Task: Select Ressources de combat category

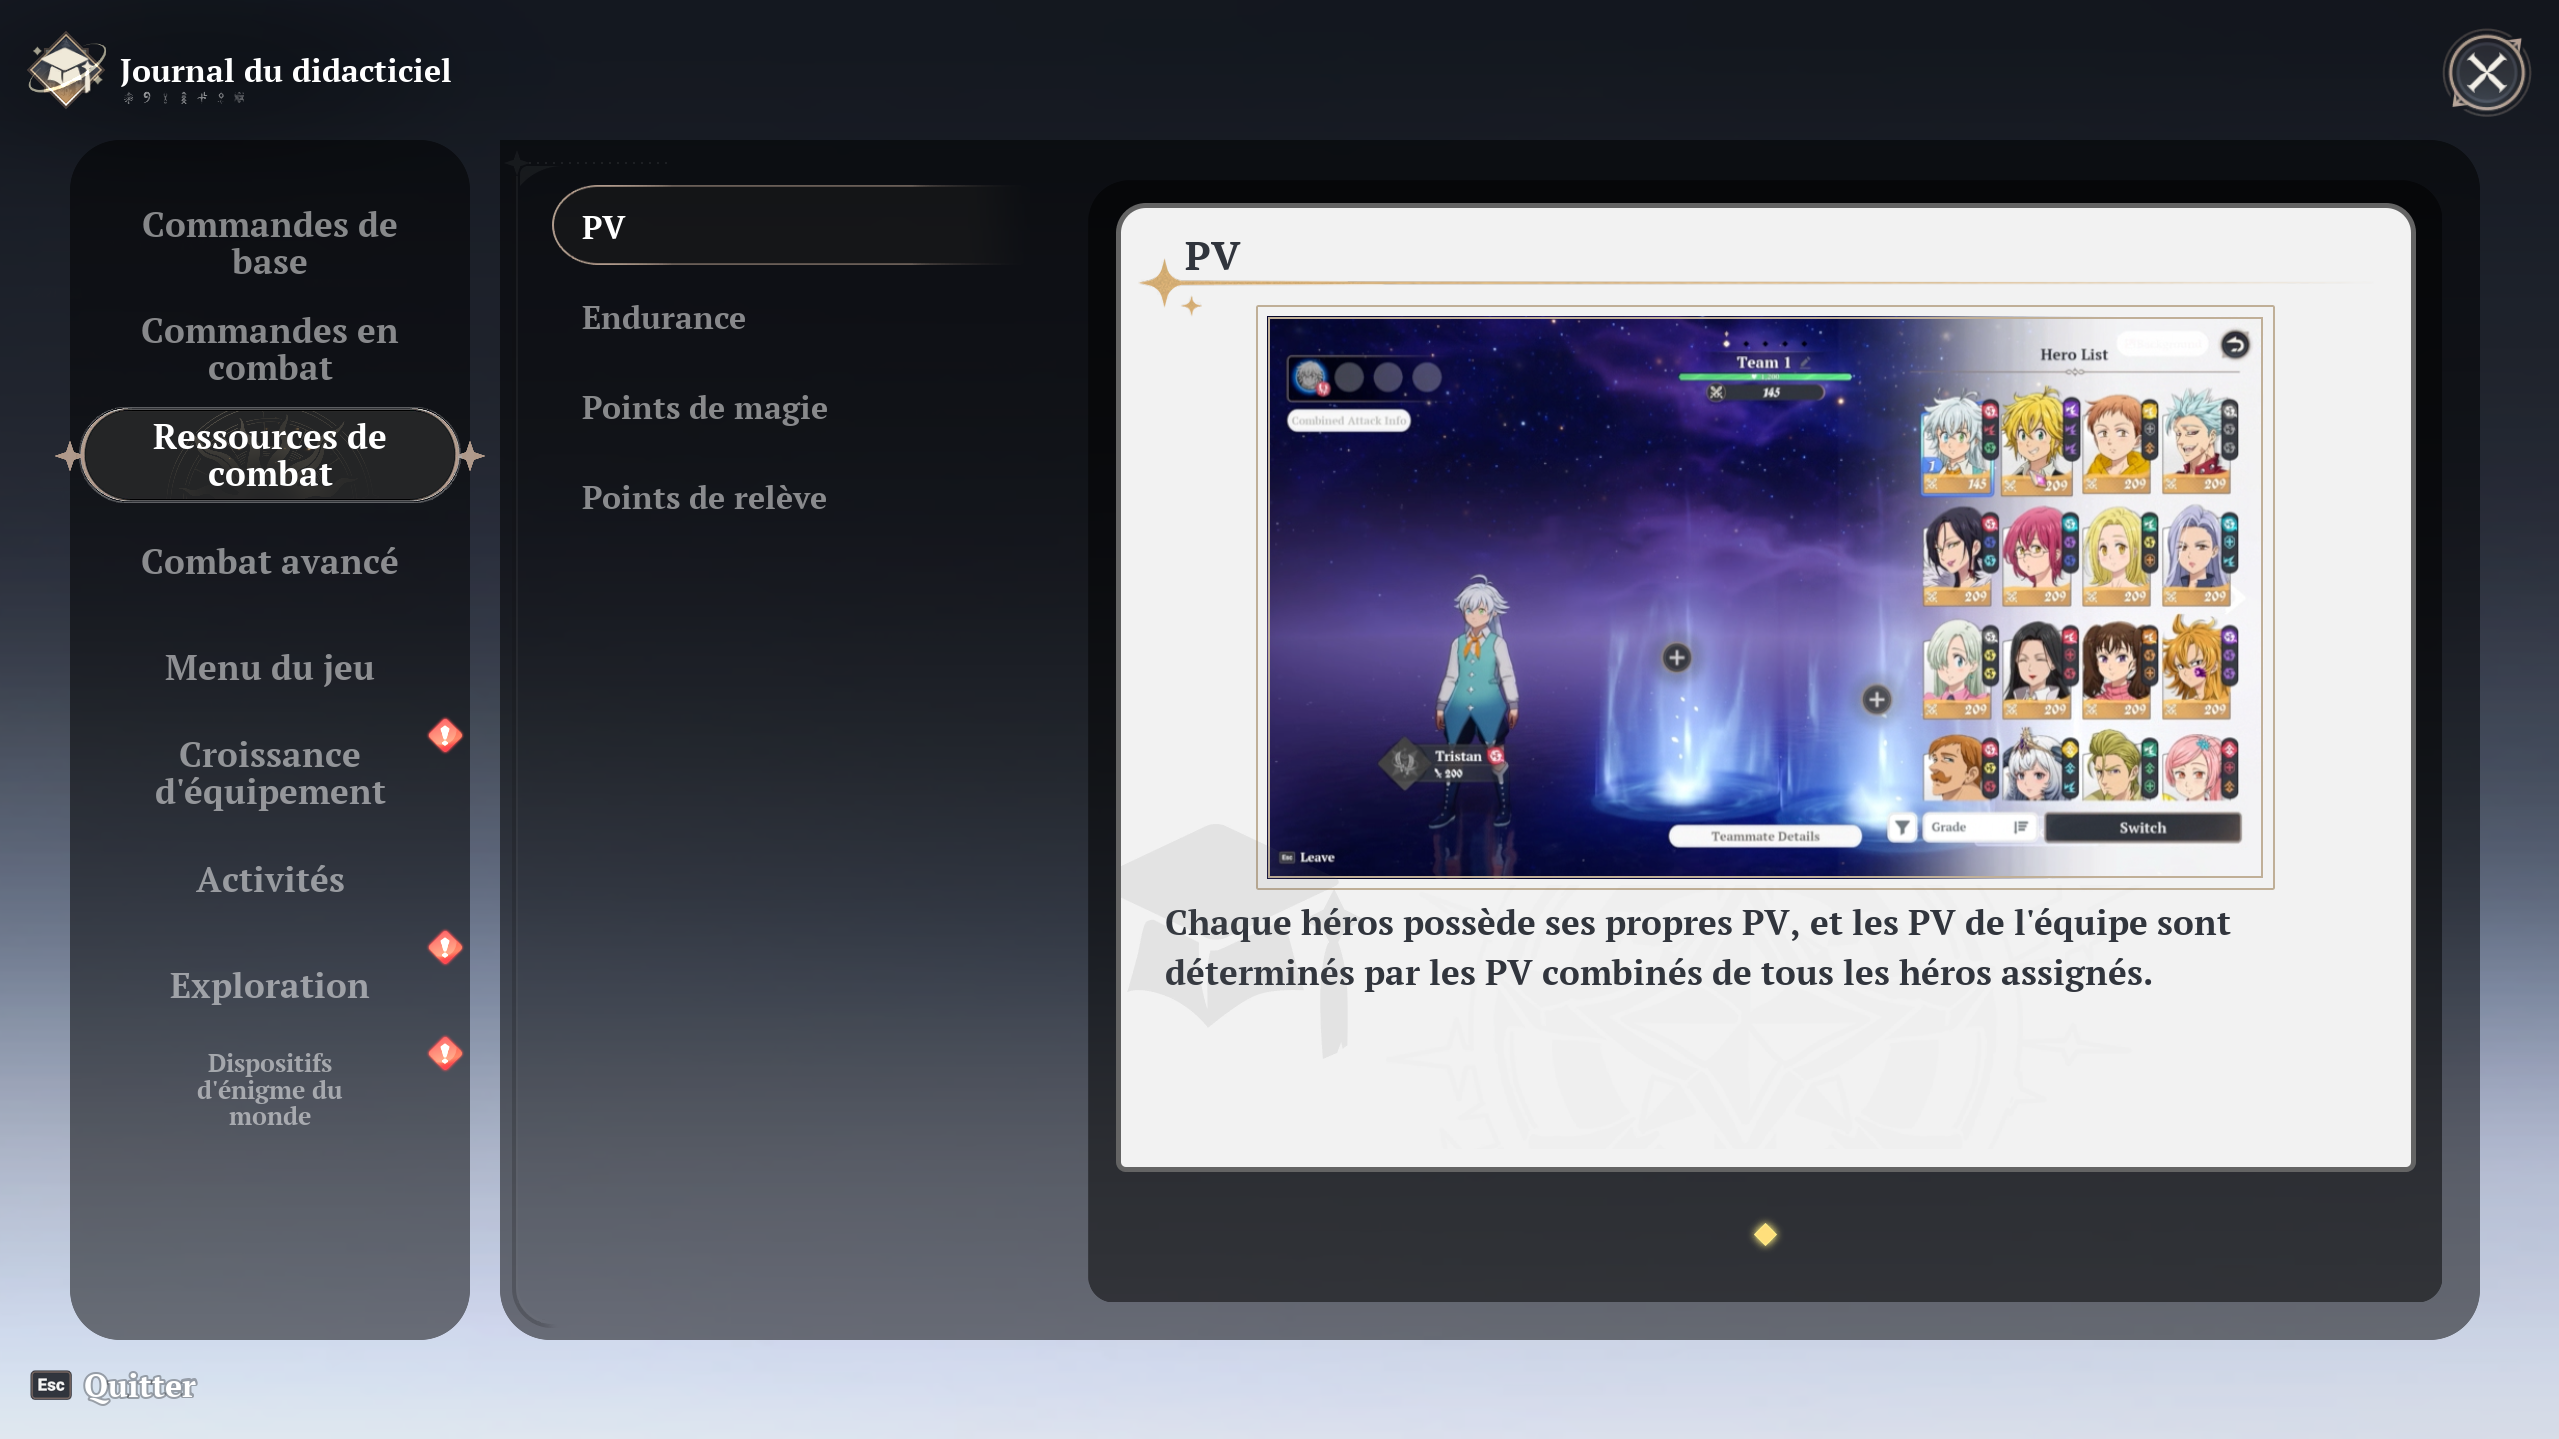Action: tap(269, 455)
